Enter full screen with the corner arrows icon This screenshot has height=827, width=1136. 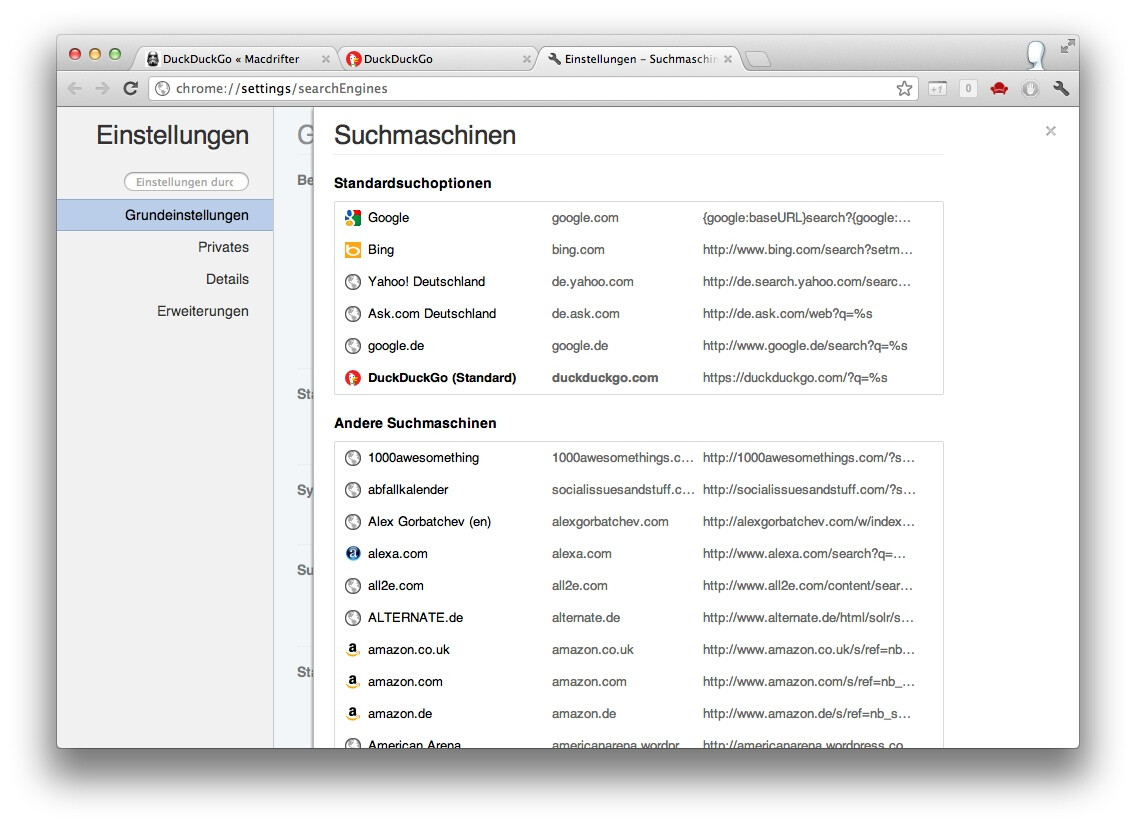[1068, 46]
